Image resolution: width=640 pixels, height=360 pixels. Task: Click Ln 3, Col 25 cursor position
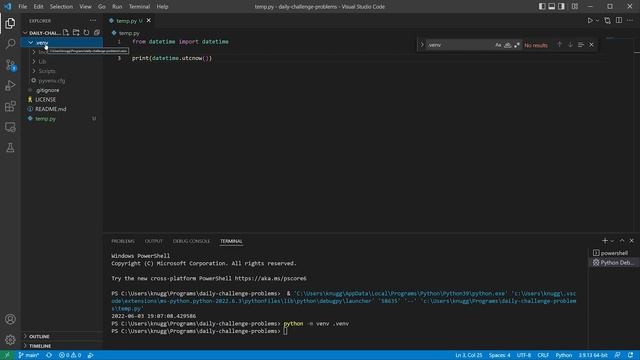click(x=469, y=355)
